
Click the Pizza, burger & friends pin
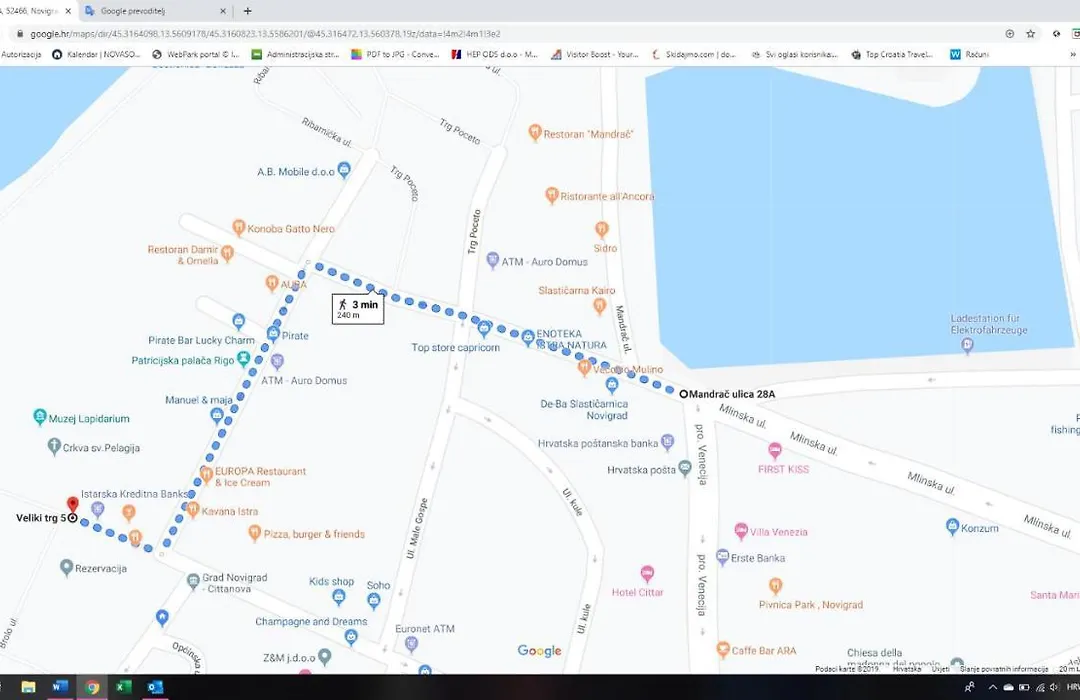pos(255,533)
